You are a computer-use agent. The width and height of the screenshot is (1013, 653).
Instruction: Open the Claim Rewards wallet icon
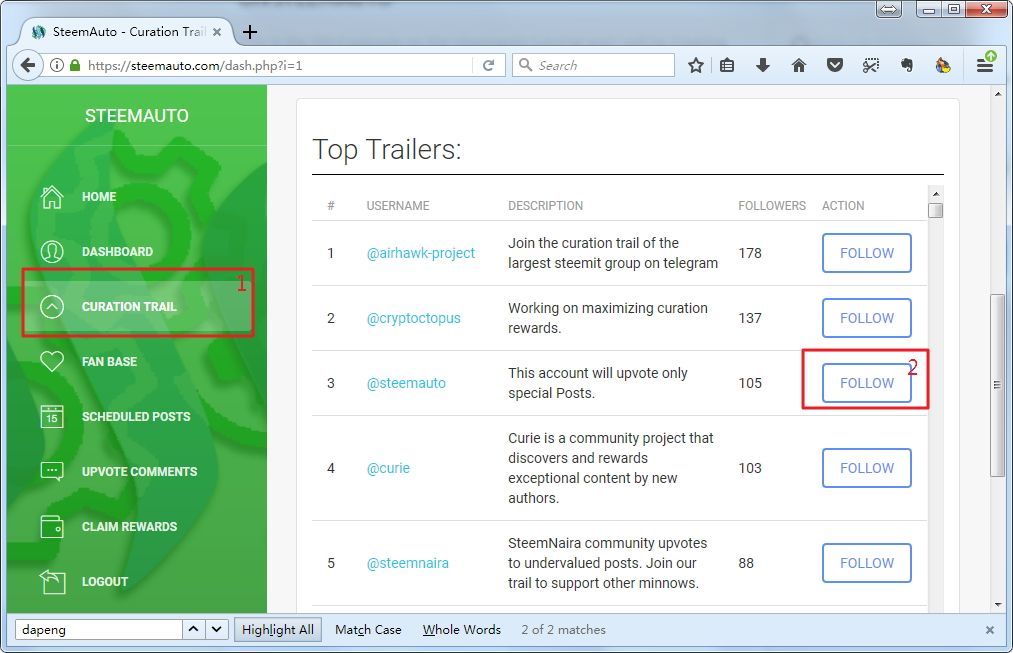[52, 527]
